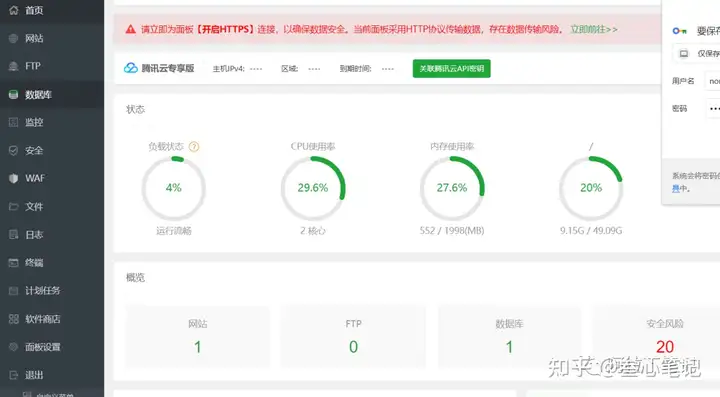Image resolution: width=720 pixels, height=397 pixels.
Task: Click the 2 核心 text under the CPU gauge
Action: 313,231
